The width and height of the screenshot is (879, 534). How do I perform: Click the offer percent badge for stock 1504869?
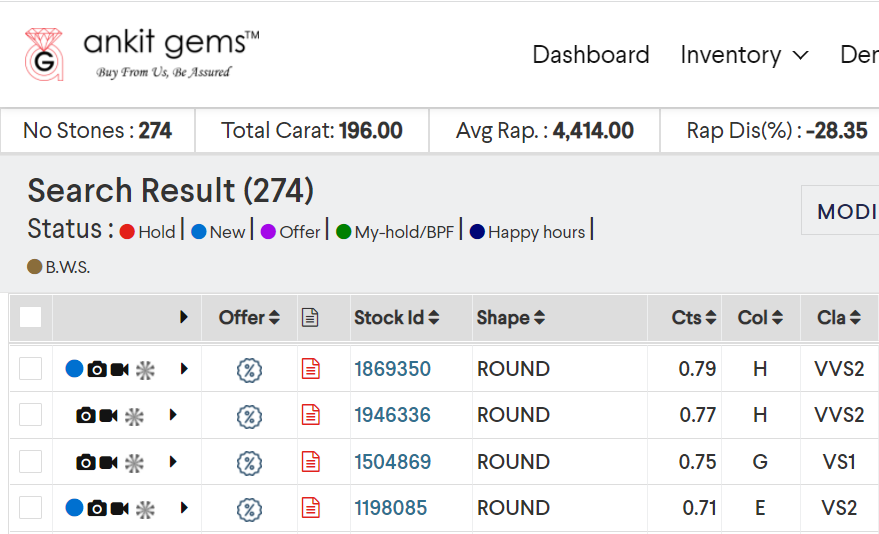(249, 462)
